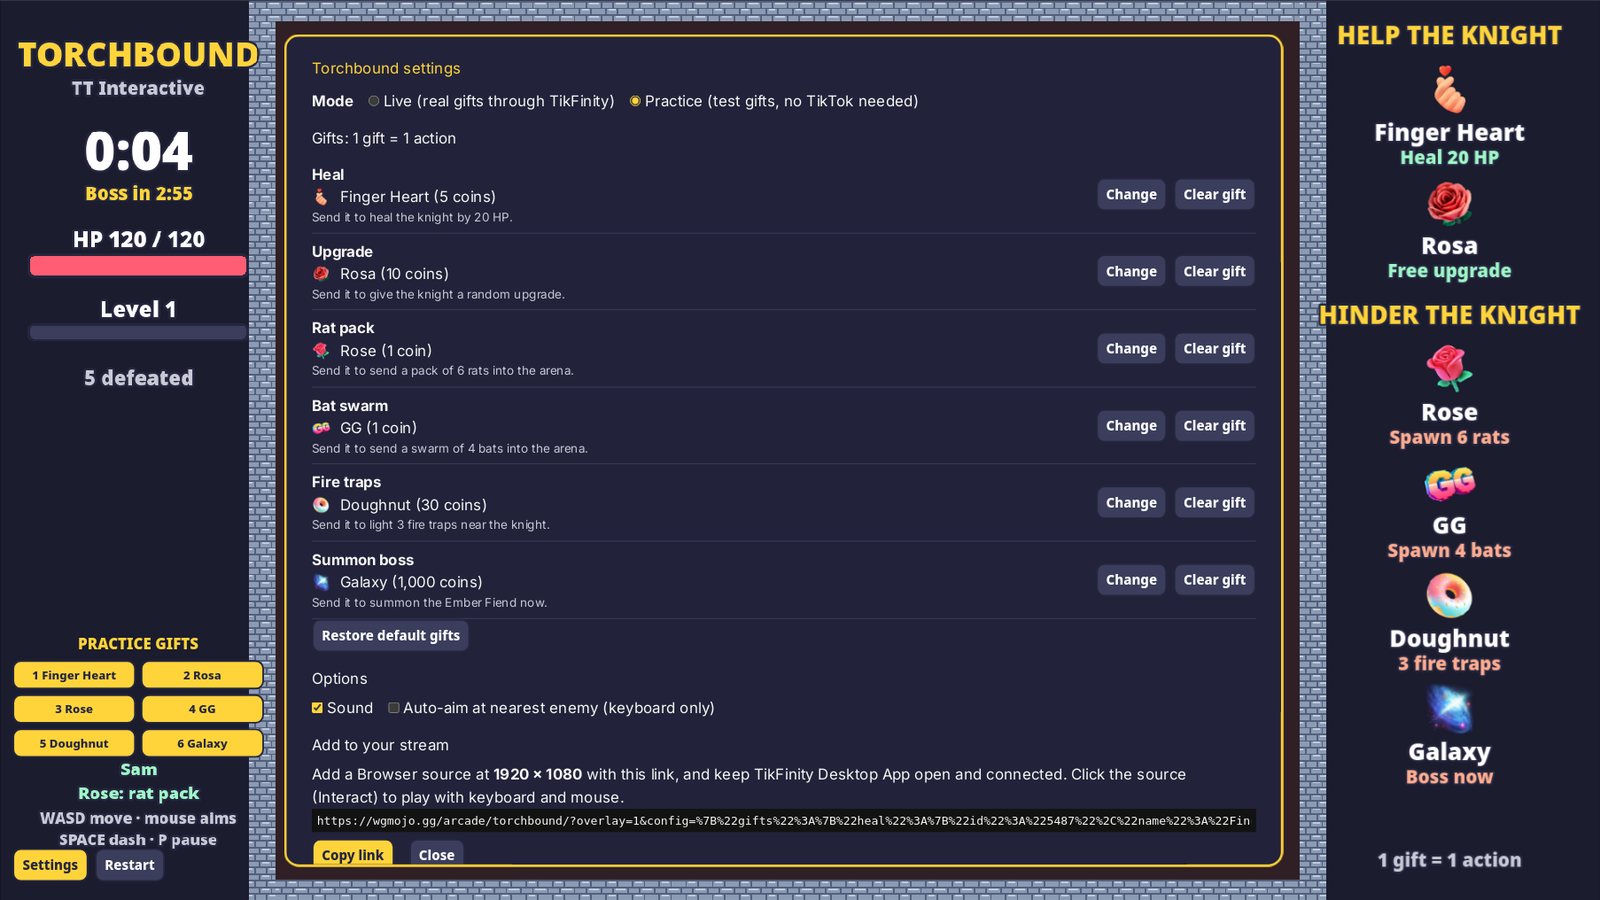Image resolution: width=1600 pixels, height=900 pixels.
Task: Click 'Finger Heart (5 coins)' label
Action: click(x=418, y=197)
